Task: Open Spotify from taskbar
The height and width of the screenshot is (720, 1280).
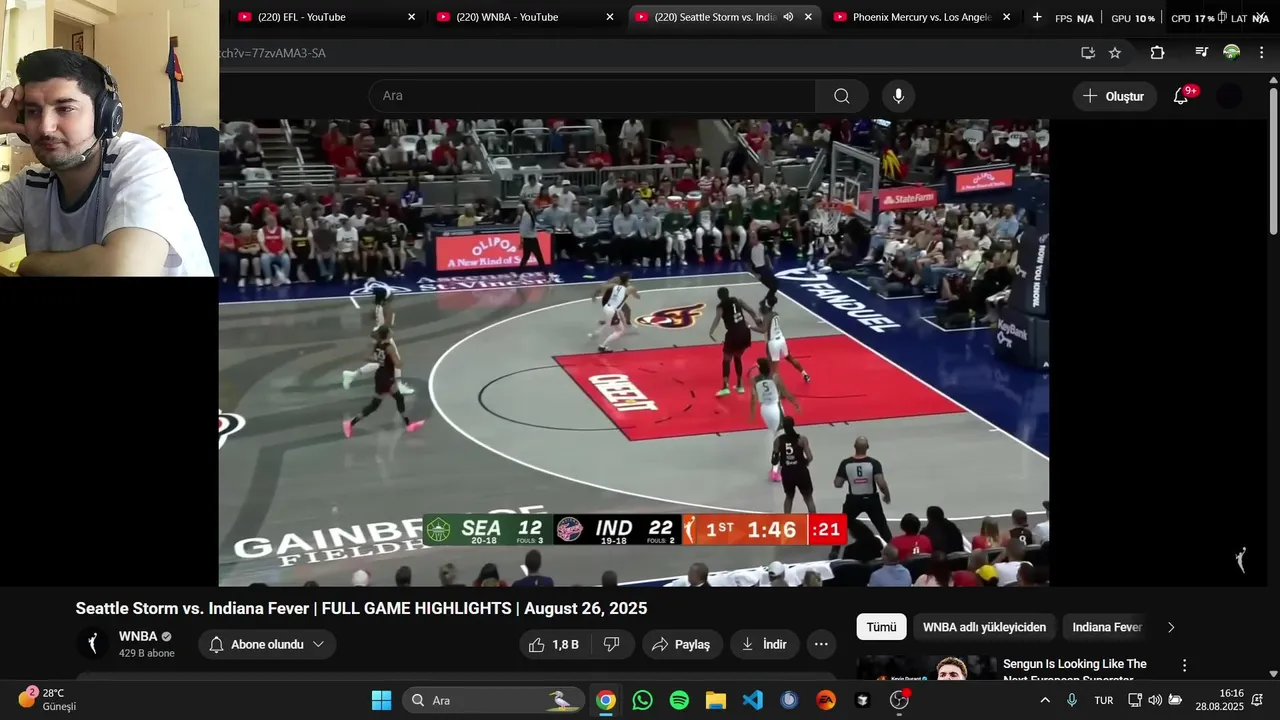Action: pos(679,700)
